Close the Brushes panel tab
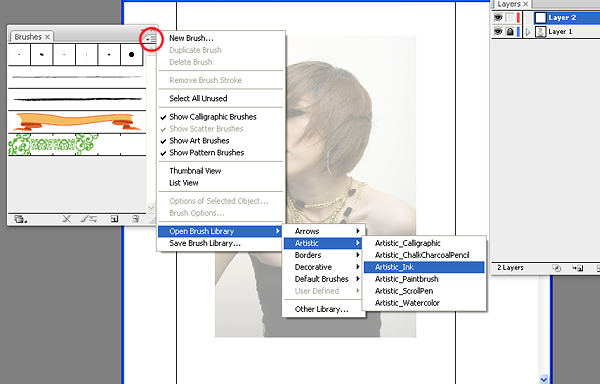Image resolution: width=600 pixels, height=384 pixels. pyautogui.click(x=47, y=37)
